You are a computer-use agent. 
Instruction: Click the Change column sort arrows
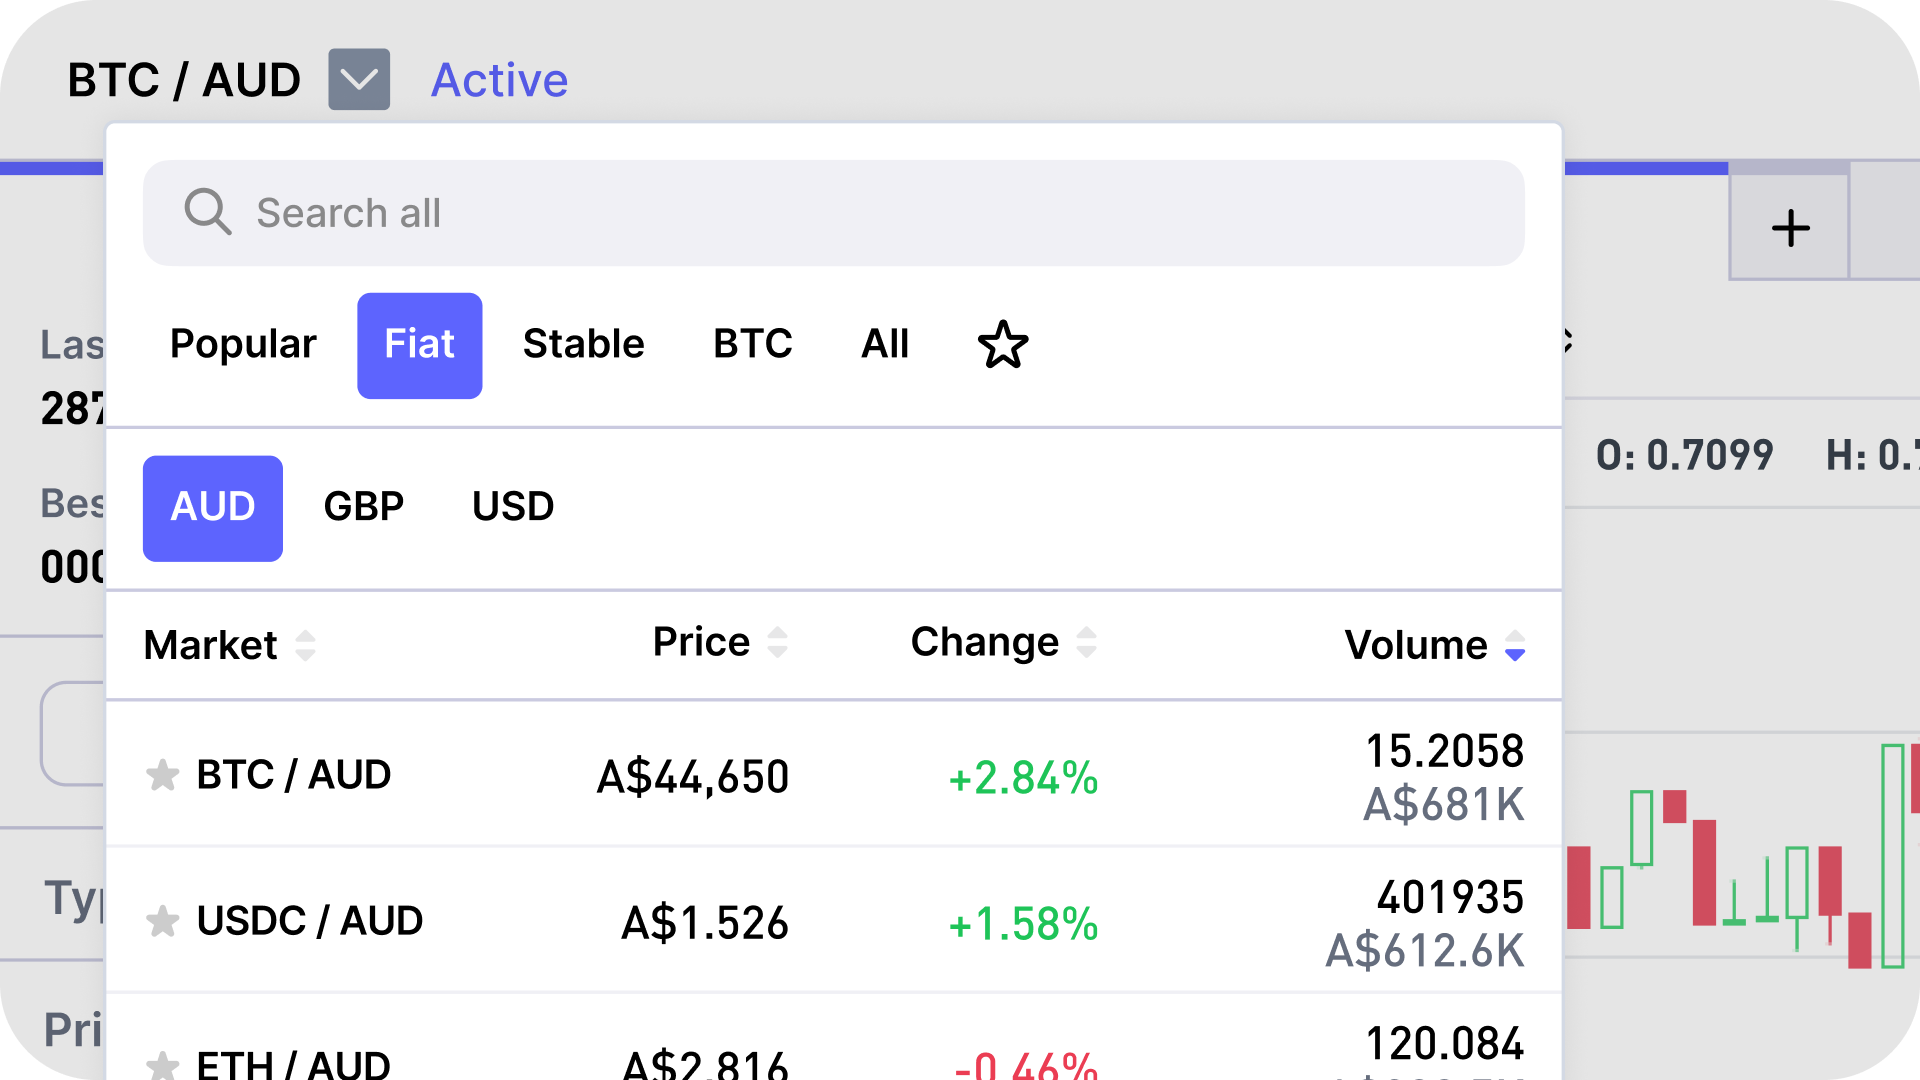pyautogui.click(x=1086, y=643)
